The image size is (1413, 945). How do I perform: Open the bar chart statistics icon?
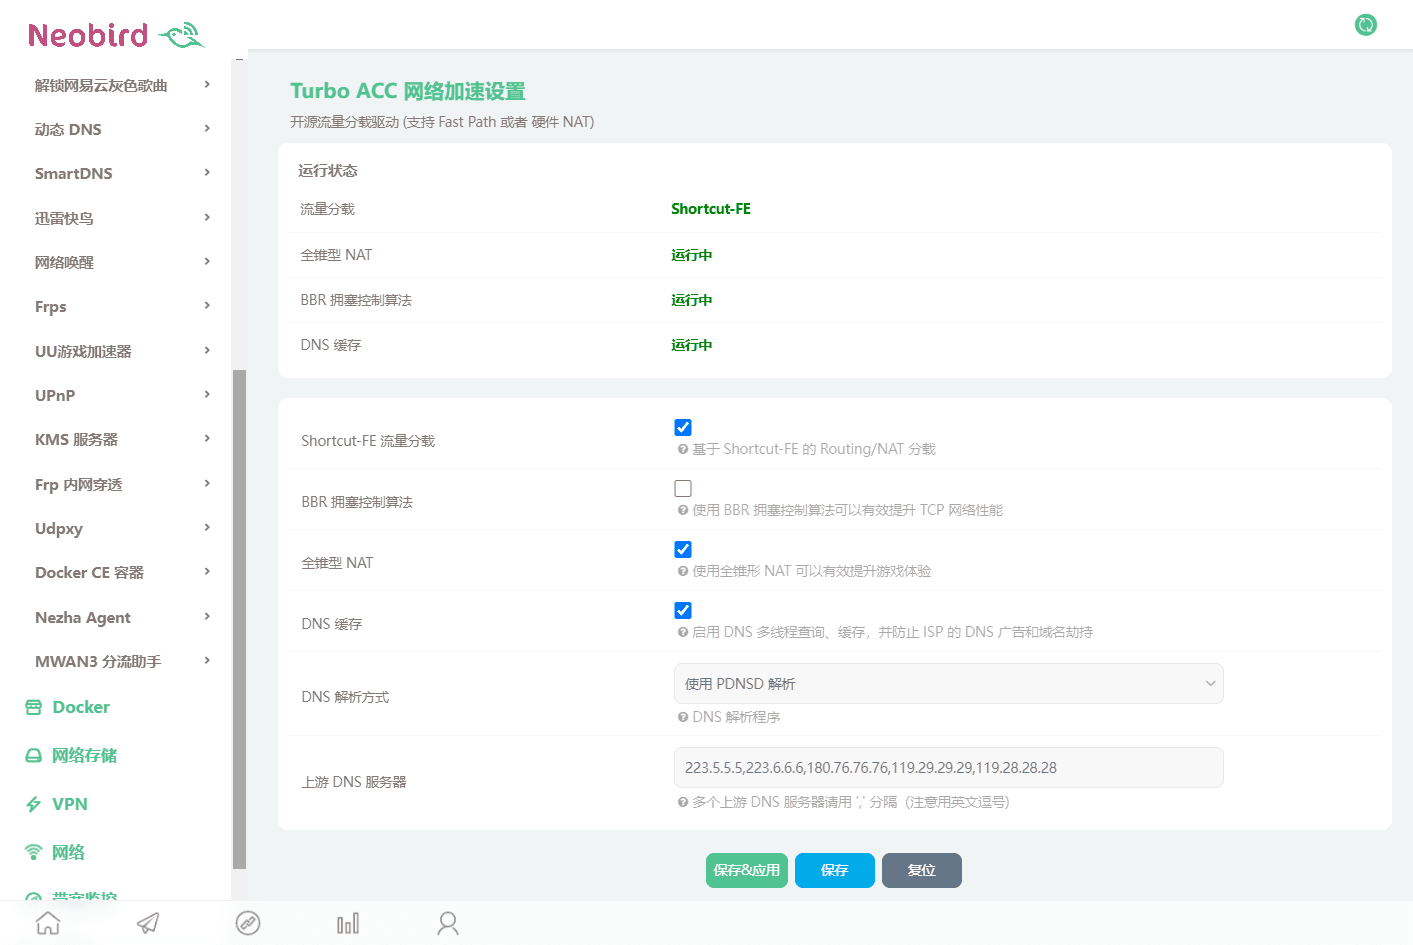pyautogui.click(x=348, y=923)
